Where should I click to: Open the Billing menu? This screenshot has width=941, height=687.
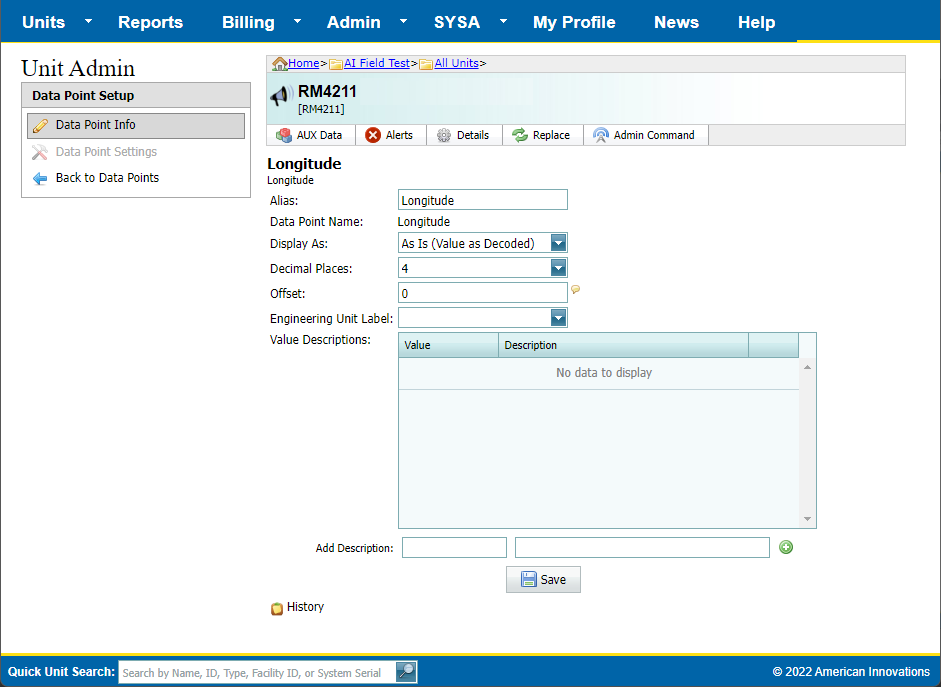[x=248, y=22]
